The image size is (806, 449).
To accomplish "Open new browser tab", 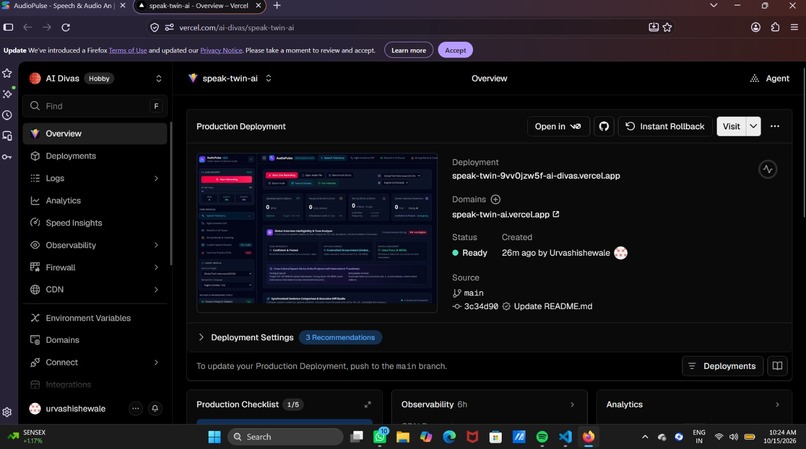I will [277, 6].
